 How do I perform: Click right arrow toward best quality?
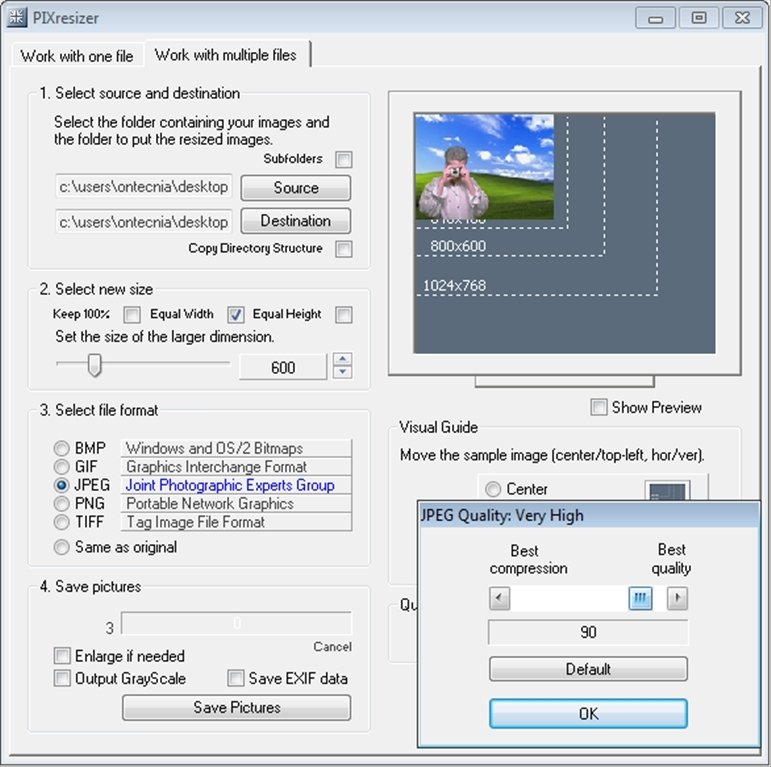click(x=677, y=598)
